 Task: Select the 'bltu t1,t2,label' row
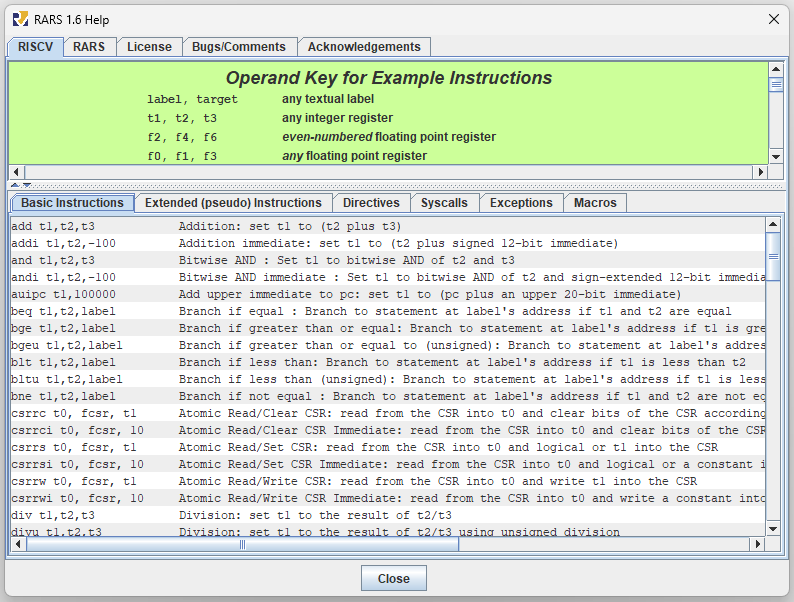pos(388,379)
